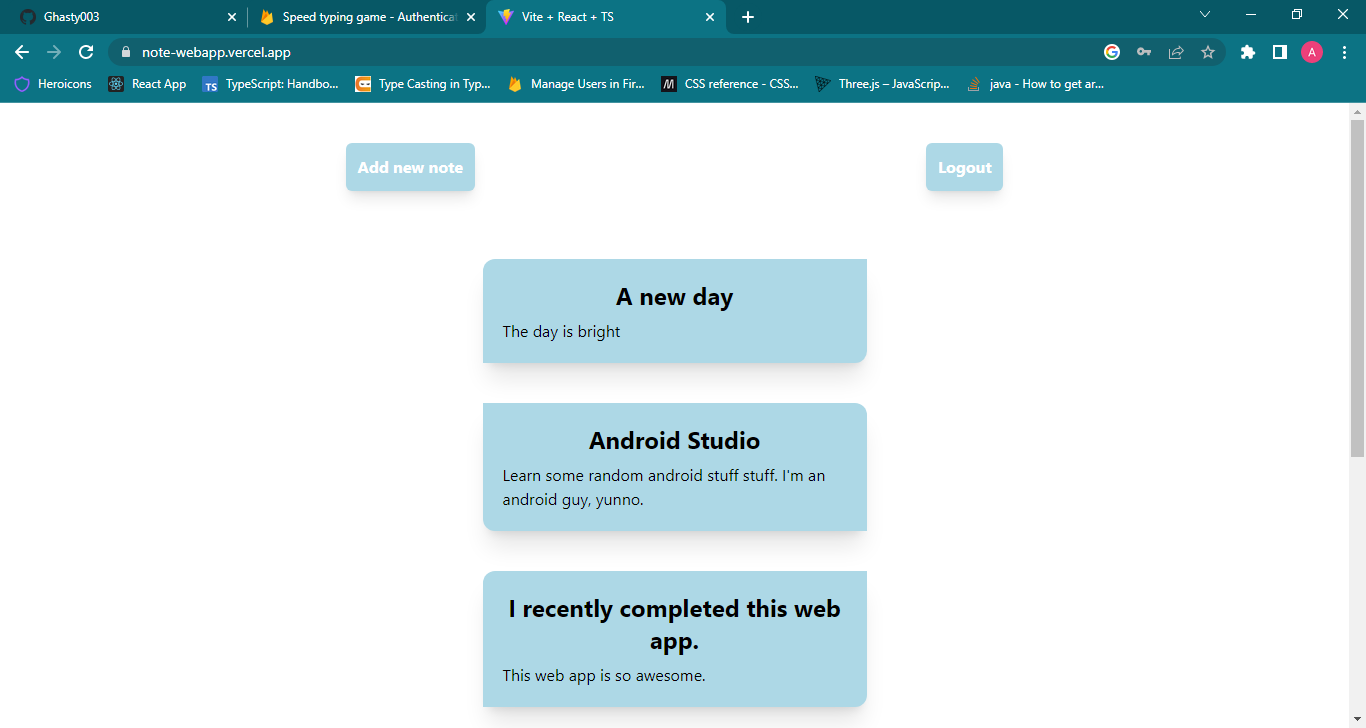Open the saved passwords key icon
The height and width of the screenshot is (728, 1366).
point(1144,52)
